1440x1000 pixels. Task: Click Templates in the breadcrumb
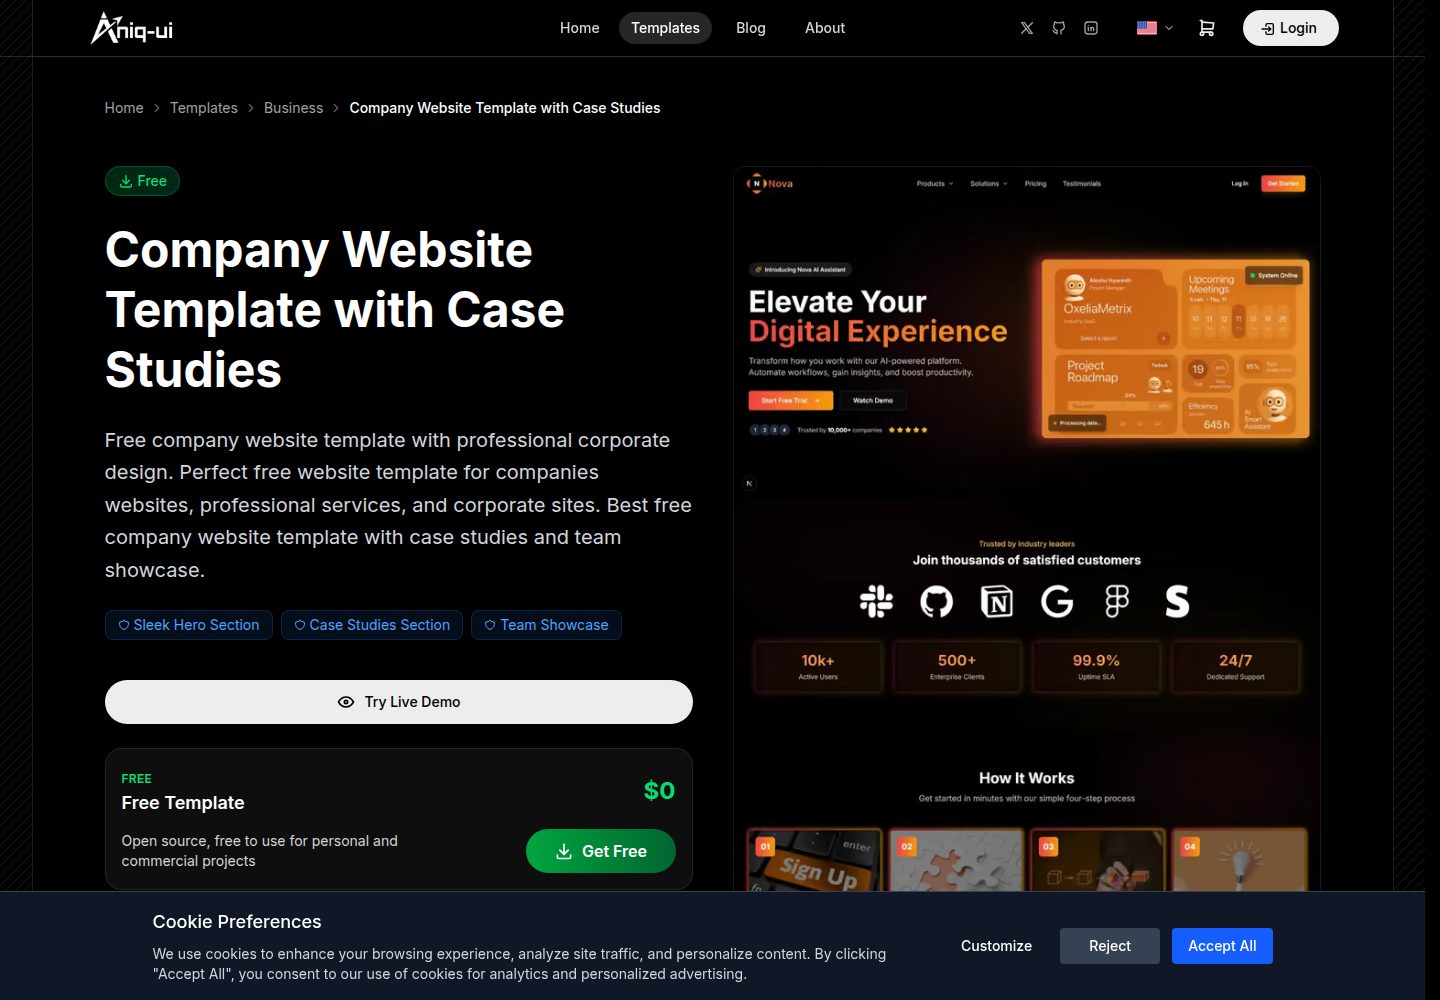pyautogui.click(x=204, y=108)
